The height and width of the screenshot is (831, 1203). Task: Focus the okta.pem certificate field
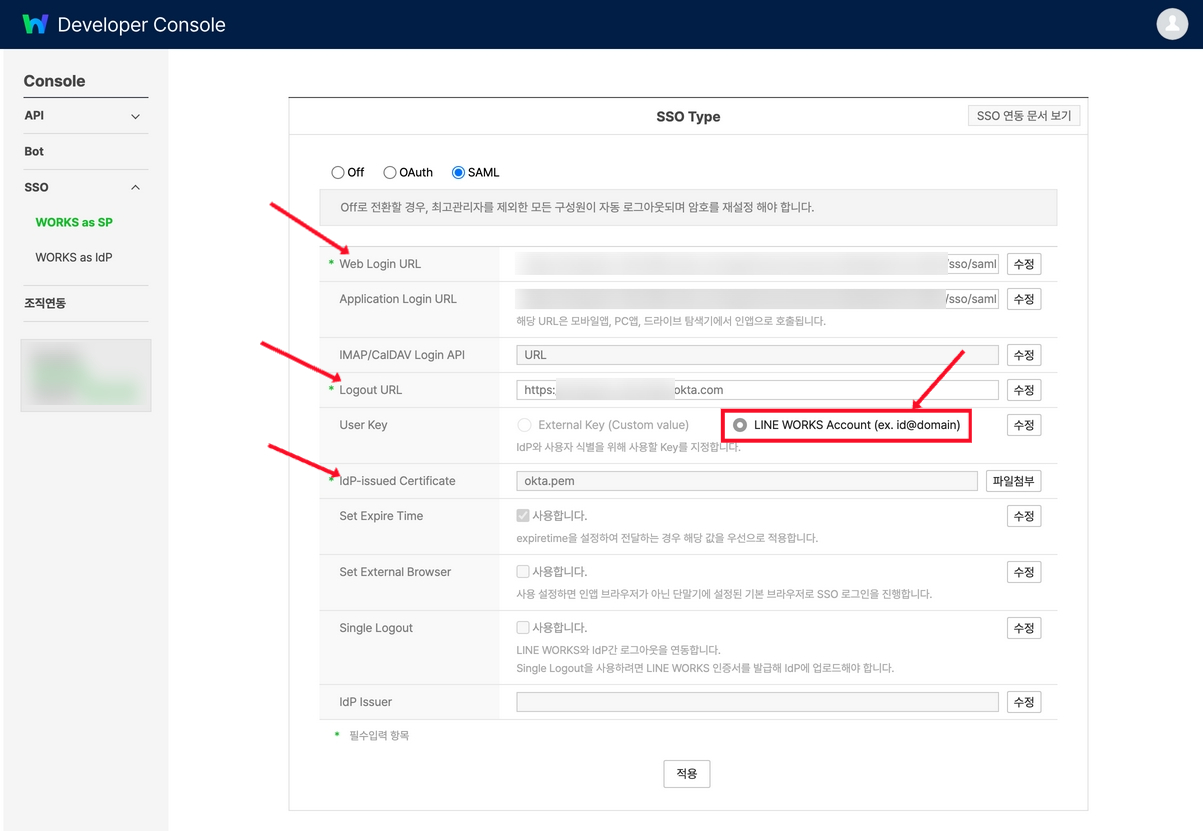(747, 481)
